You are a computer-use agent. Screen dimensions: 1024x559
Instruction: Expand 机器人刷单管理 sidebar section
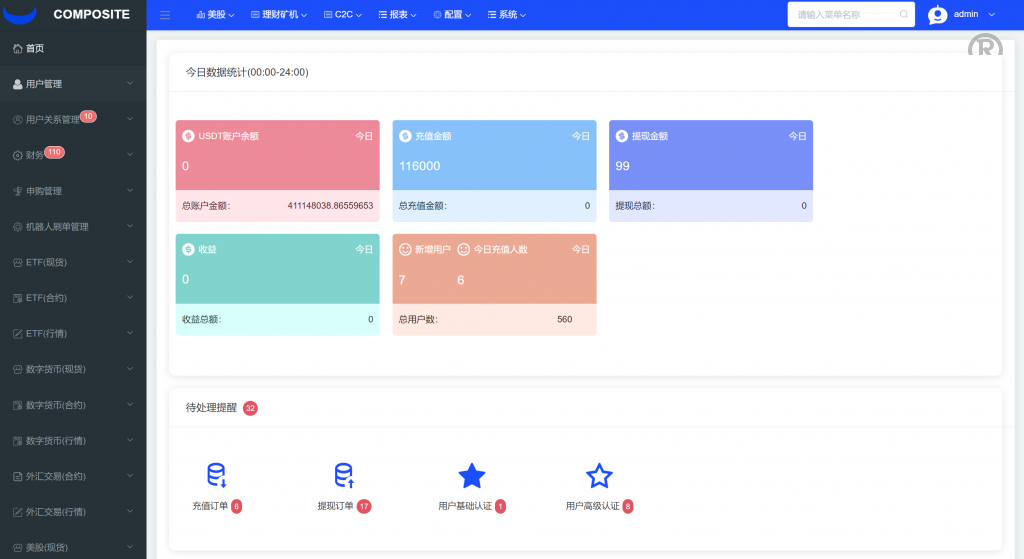pyautogui.click(x=73, y=227)
